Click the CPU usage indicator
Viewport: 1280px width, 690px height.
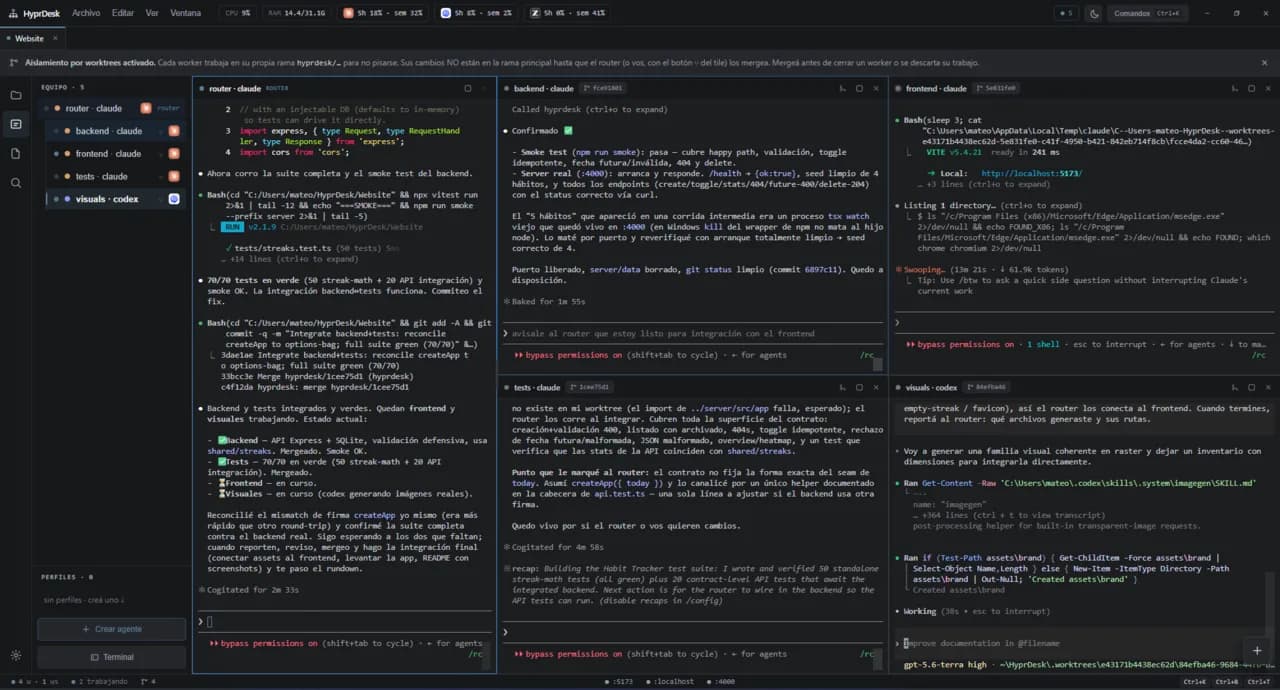coord(238,13)
